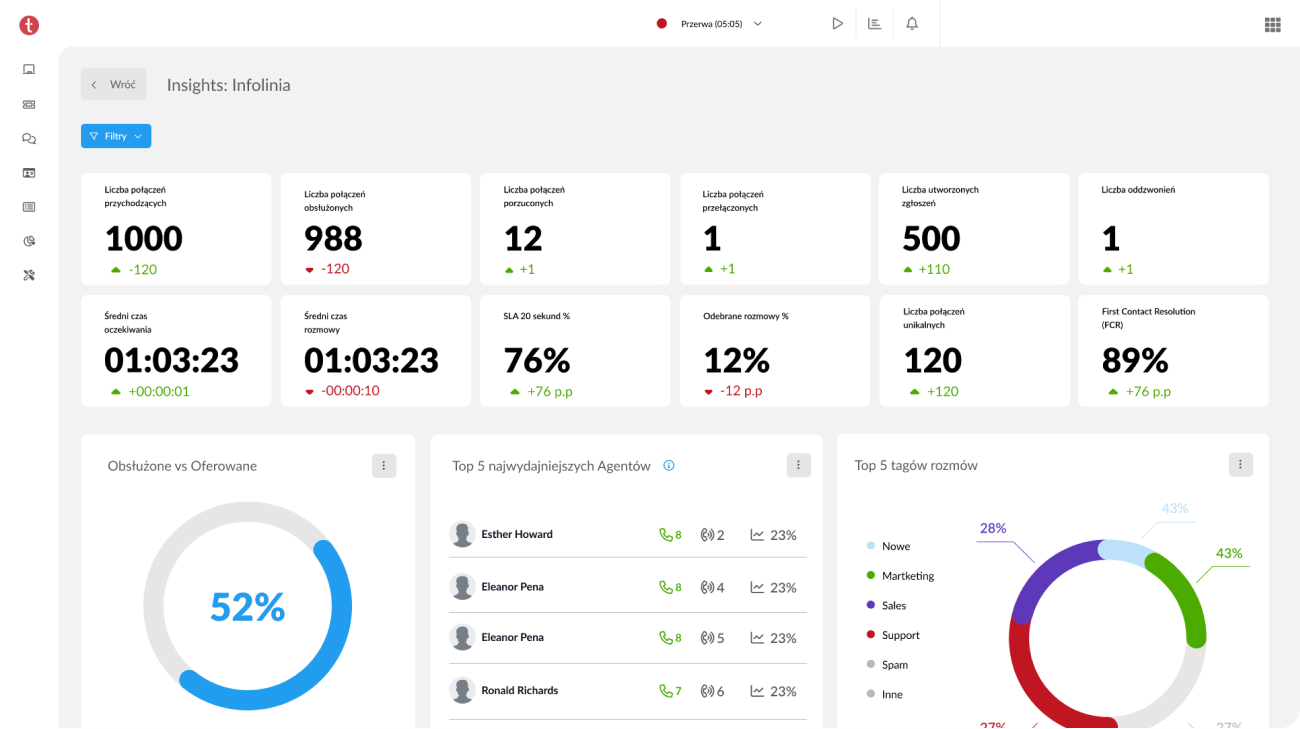Open Liczba utworzonych zgłoszeń card showing 500

[x=974, y=229]
